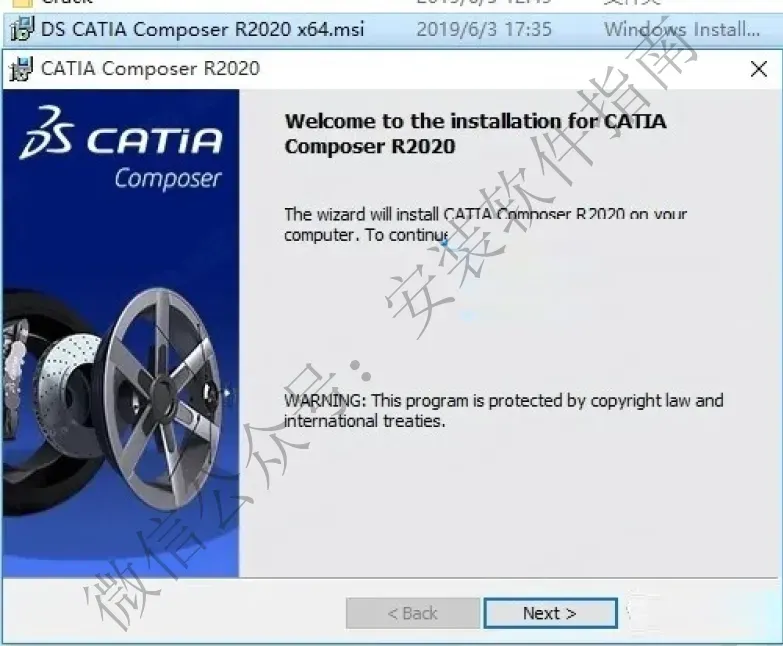This screenshot has width=783, height=646.
Task: Click the CATIA wordmark in the blue banner
Action: (x=155, y=140)
